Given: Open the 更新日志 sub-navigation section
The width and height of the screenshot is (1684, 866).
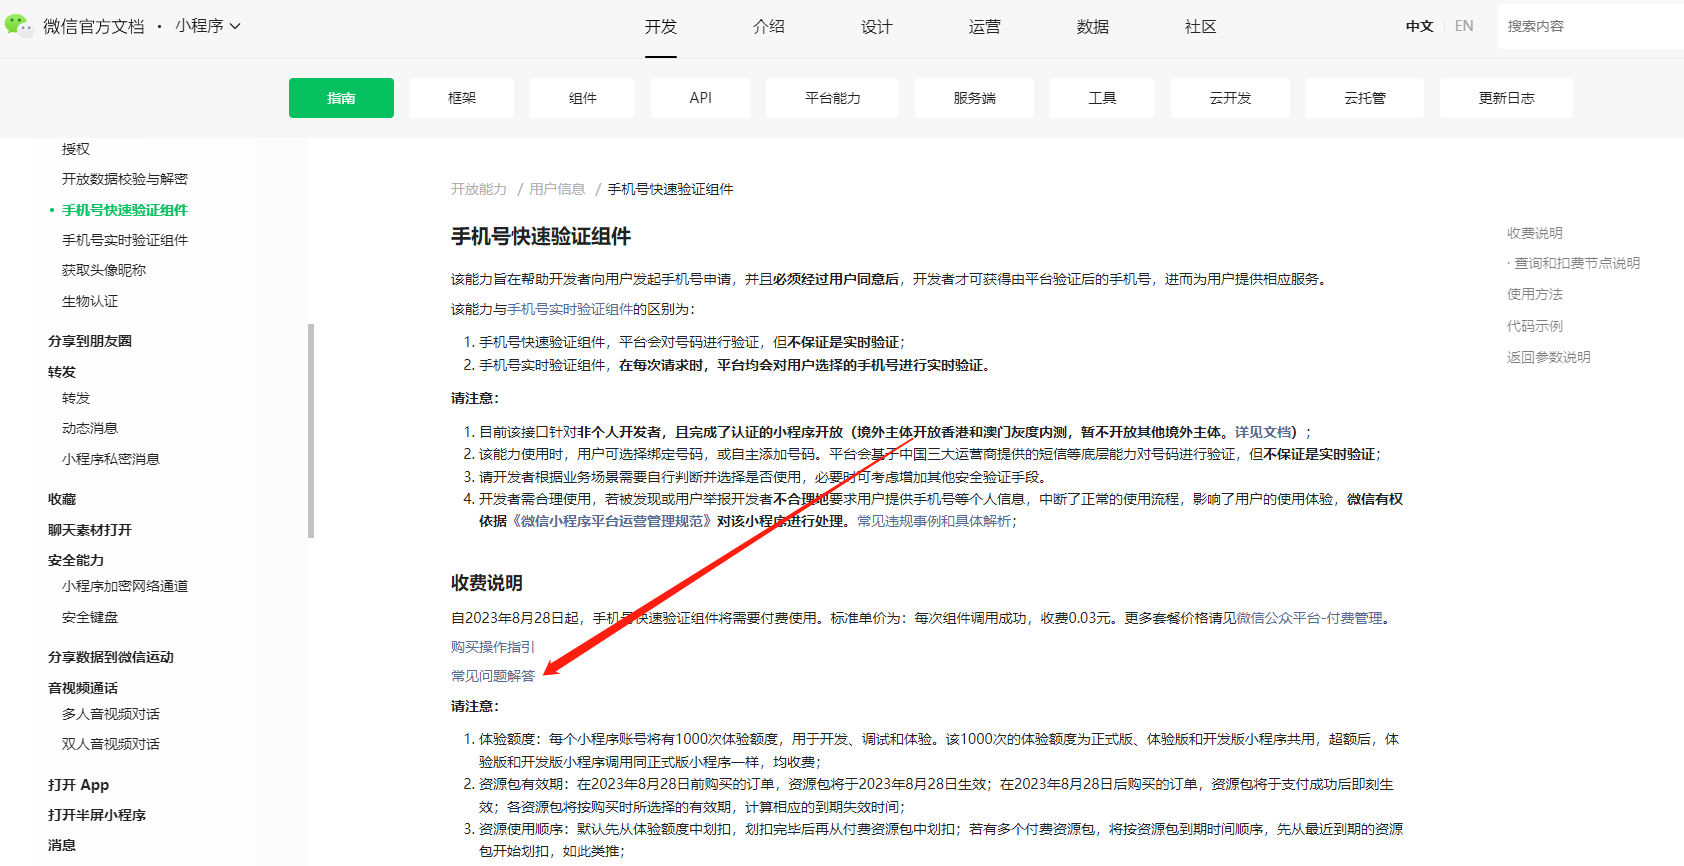Looking at the screenshot, I should pyautogui.click(x=1507, y=98).
